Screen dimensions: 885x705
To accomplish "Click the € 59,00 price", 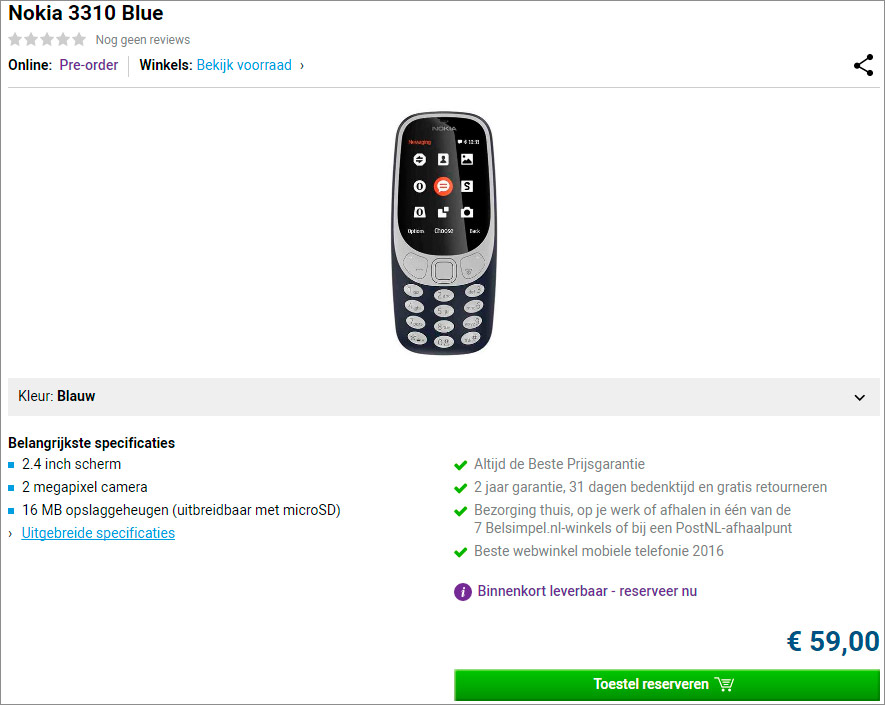I will pyautogui.click(x=833, y=642).
